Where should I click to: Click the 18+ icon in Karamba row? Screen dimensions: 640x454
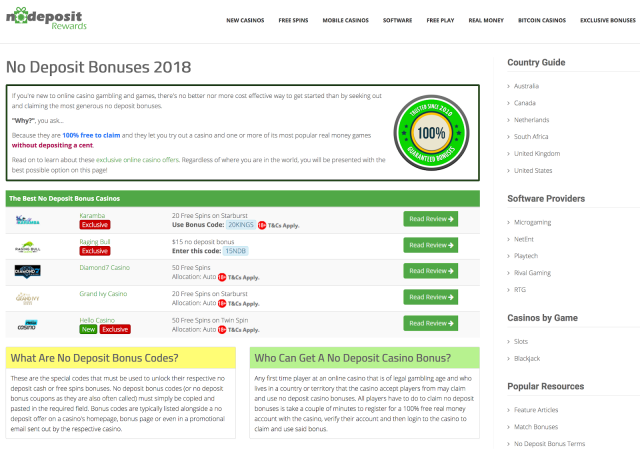pos(262,225)
